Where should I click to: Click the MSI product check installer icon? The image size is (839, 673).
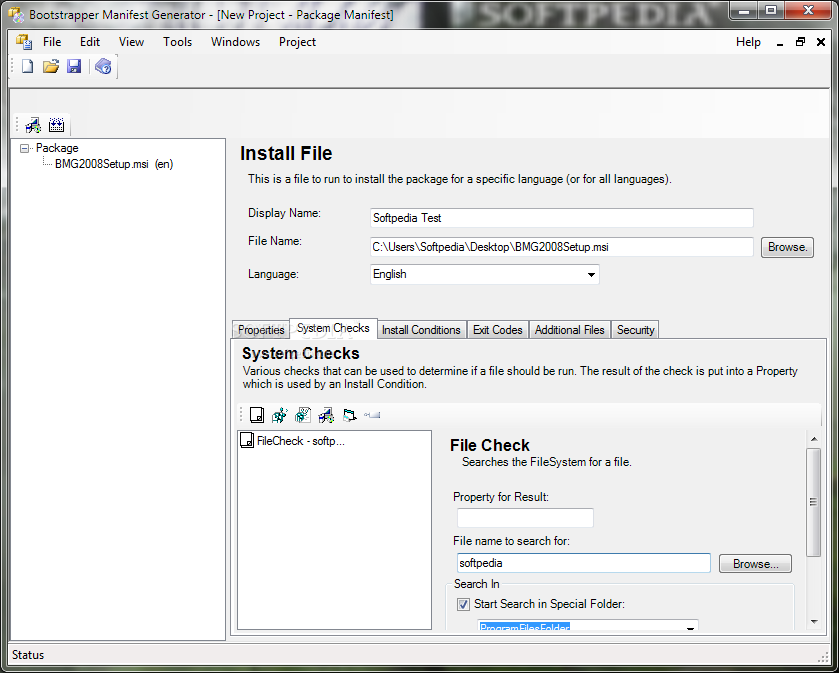(x=326, y=415)
